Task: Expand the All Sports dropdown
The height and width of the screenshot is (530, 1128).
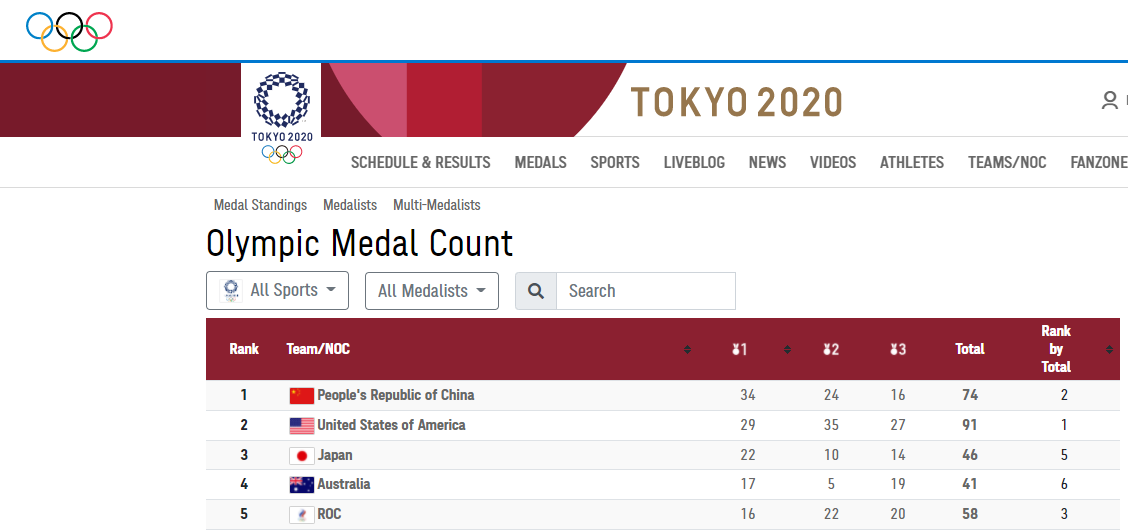Action: tap(278, 290)
